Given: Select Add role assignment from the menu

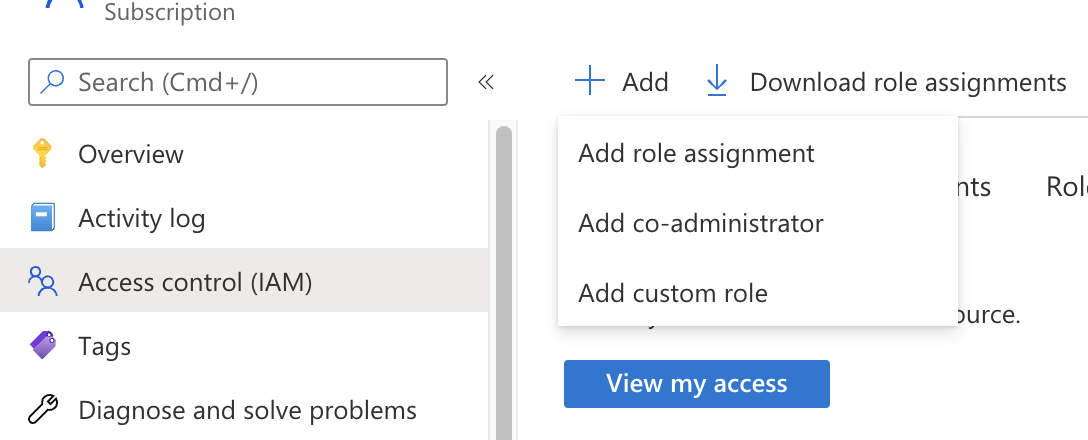Looking at the screenshot, I should (696, 153).
